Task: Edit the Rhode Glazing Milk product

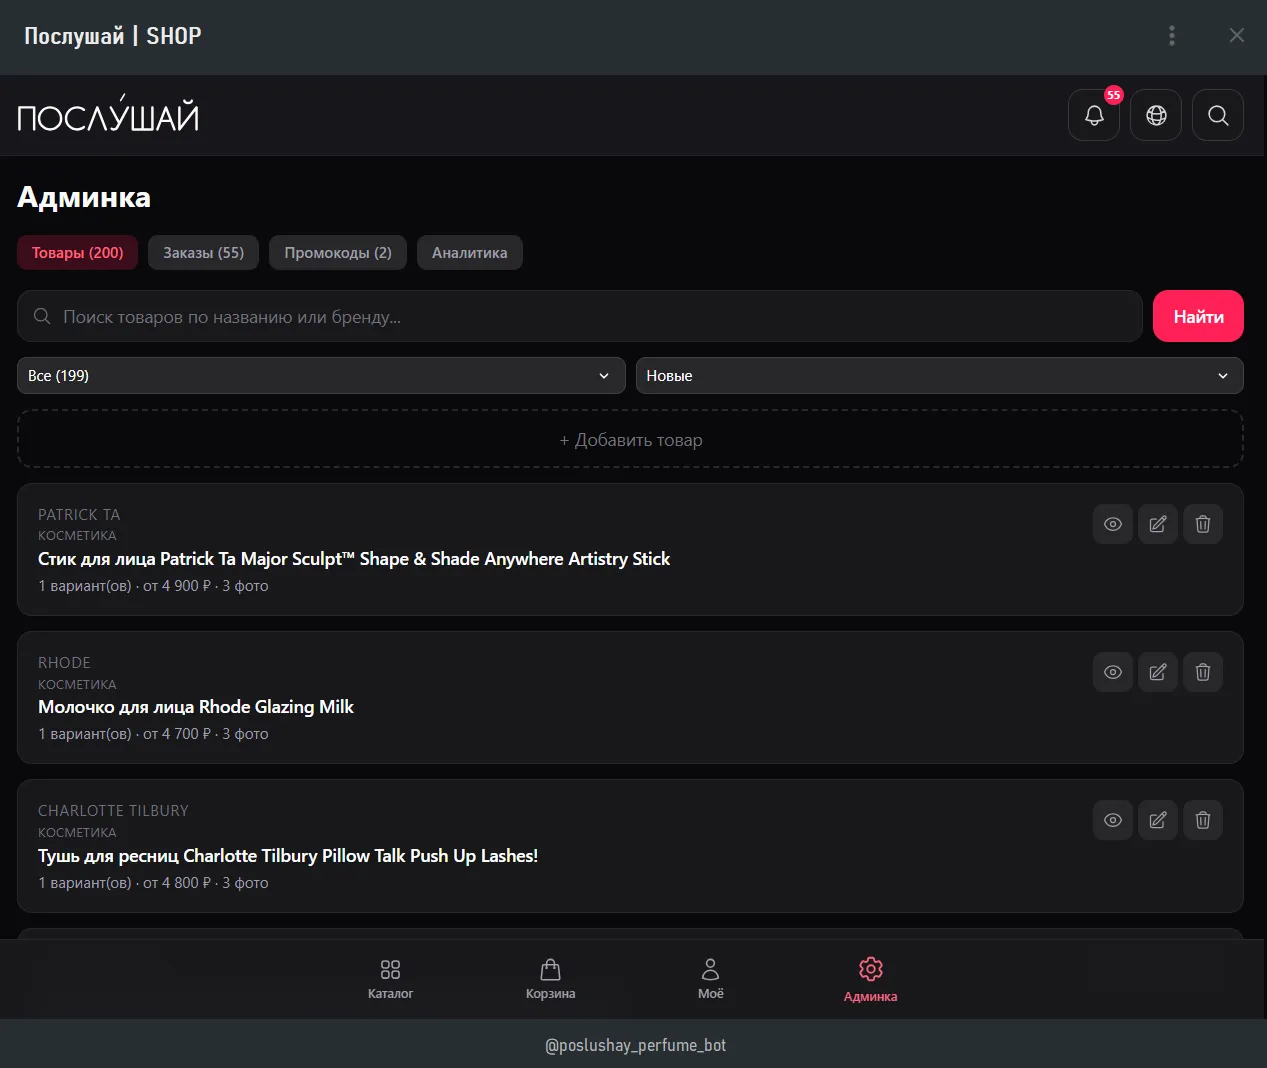Action: click(x=1158, y=672)
